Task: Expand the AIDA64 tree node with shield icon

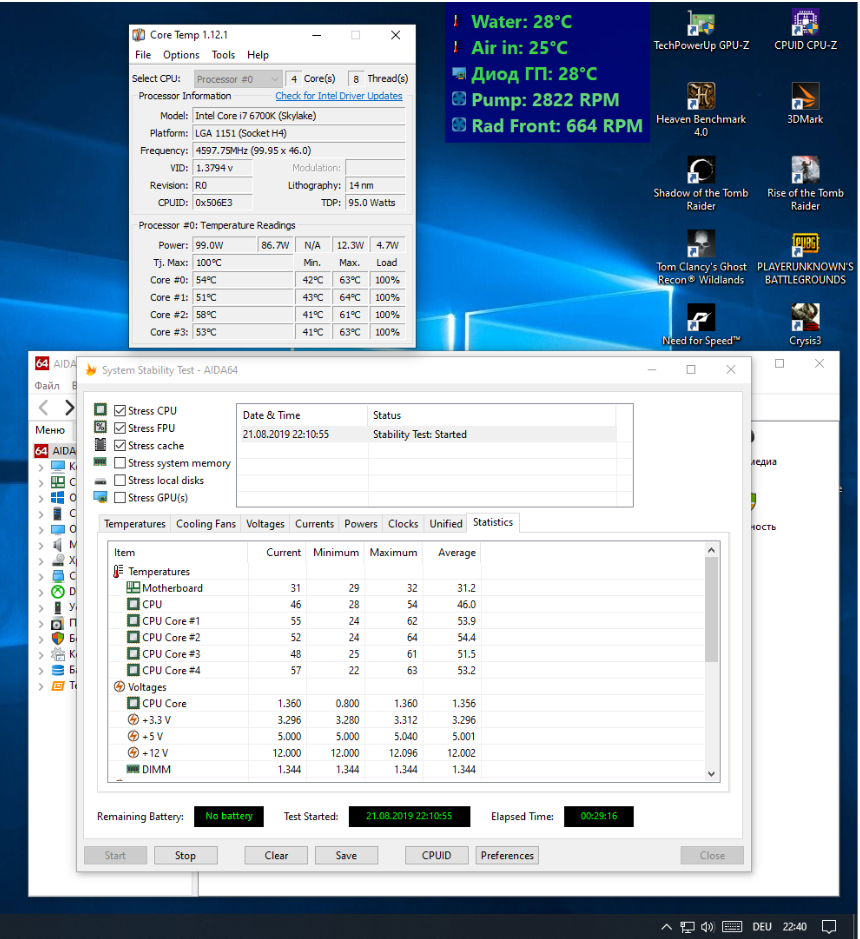Action: coord(41,638)
